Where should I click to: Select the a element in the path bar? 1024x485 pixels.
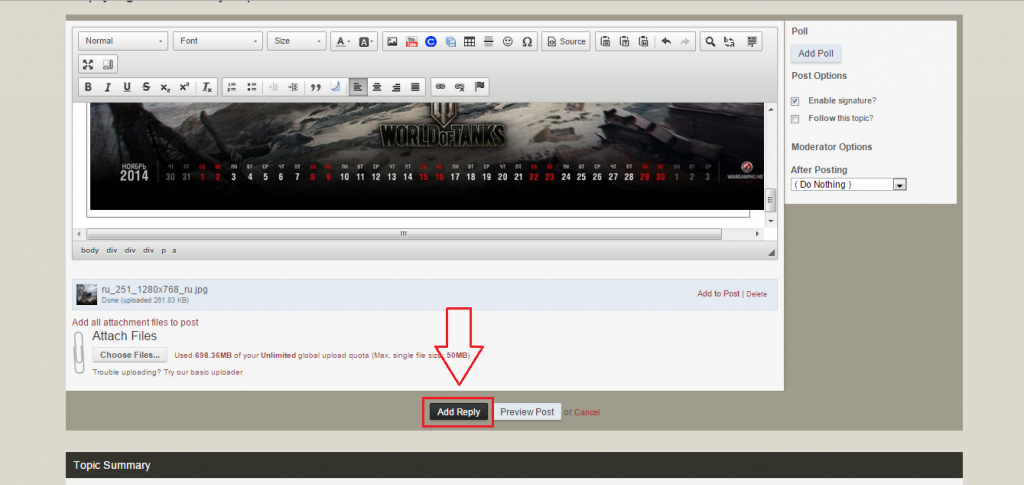(174, 250)
